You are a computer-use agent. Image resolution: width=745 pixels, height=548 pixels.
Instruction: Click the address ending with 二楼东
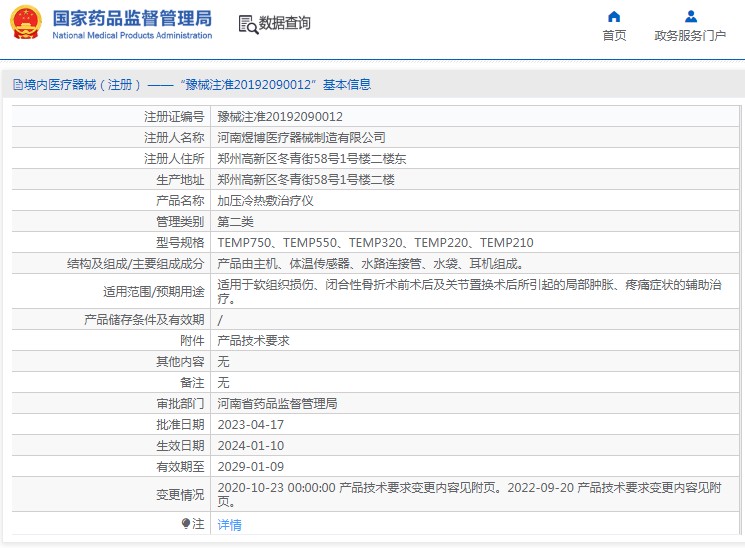312,159
